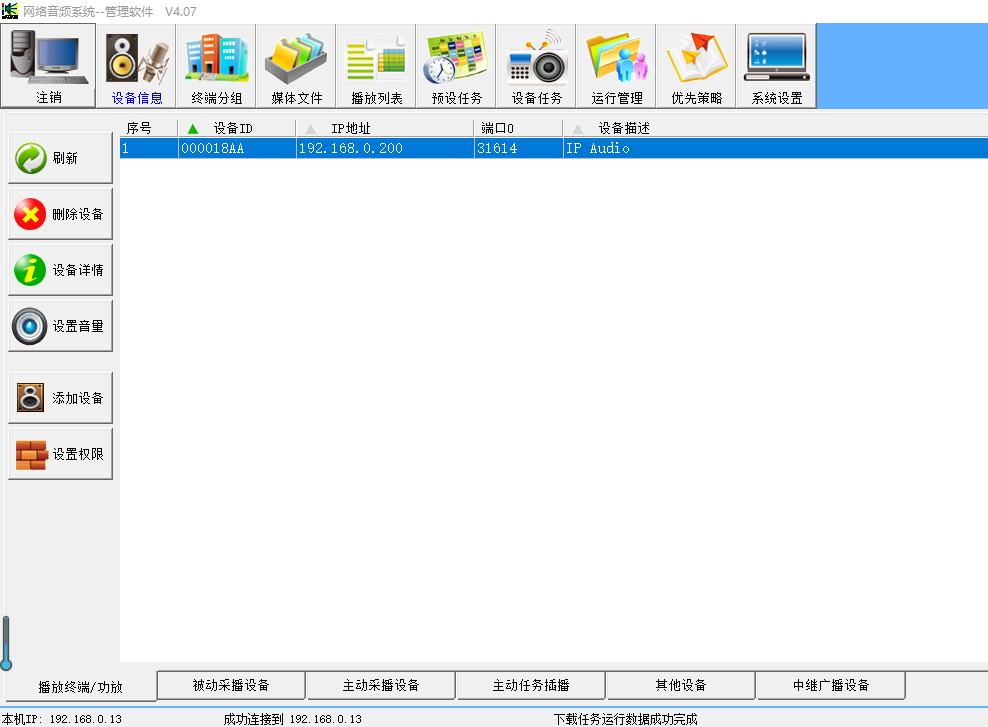Image resolution: width=988 pixels, height=727 pixels.
Task: Click the application logo in title bar
Action: 9,11
